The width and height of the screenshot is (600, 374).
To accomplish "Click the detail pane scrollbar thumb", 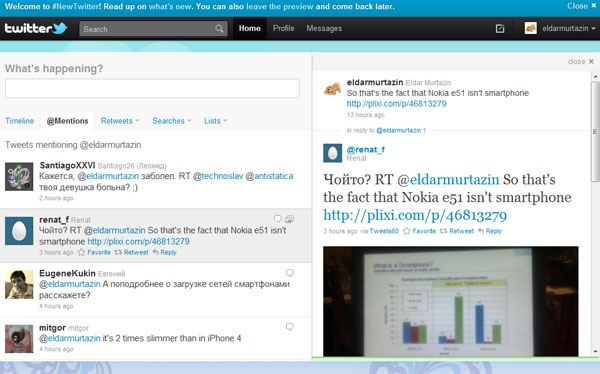I will click(x=595, y=131).
